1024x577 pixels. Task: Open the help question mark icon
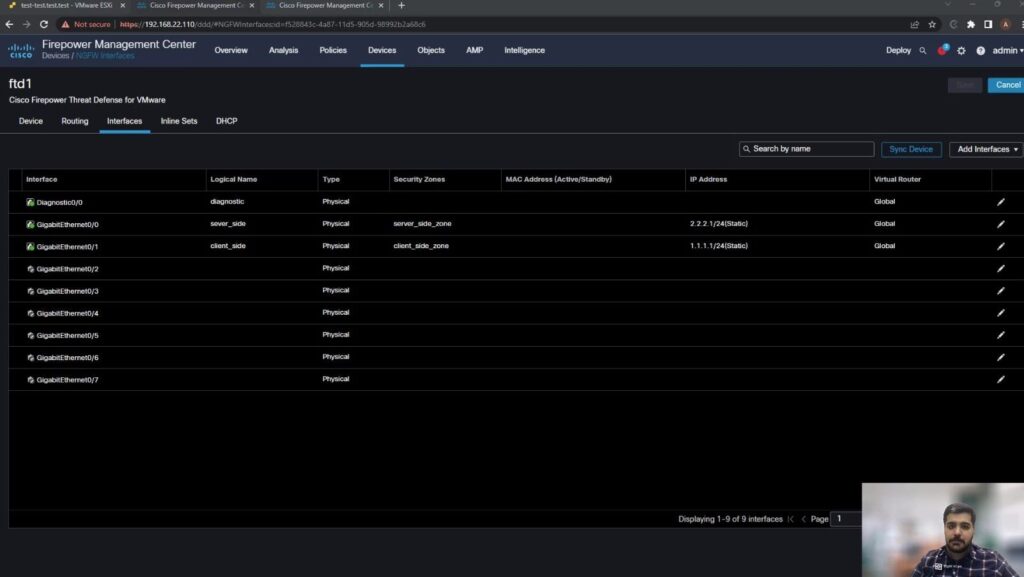pos(980,50)
